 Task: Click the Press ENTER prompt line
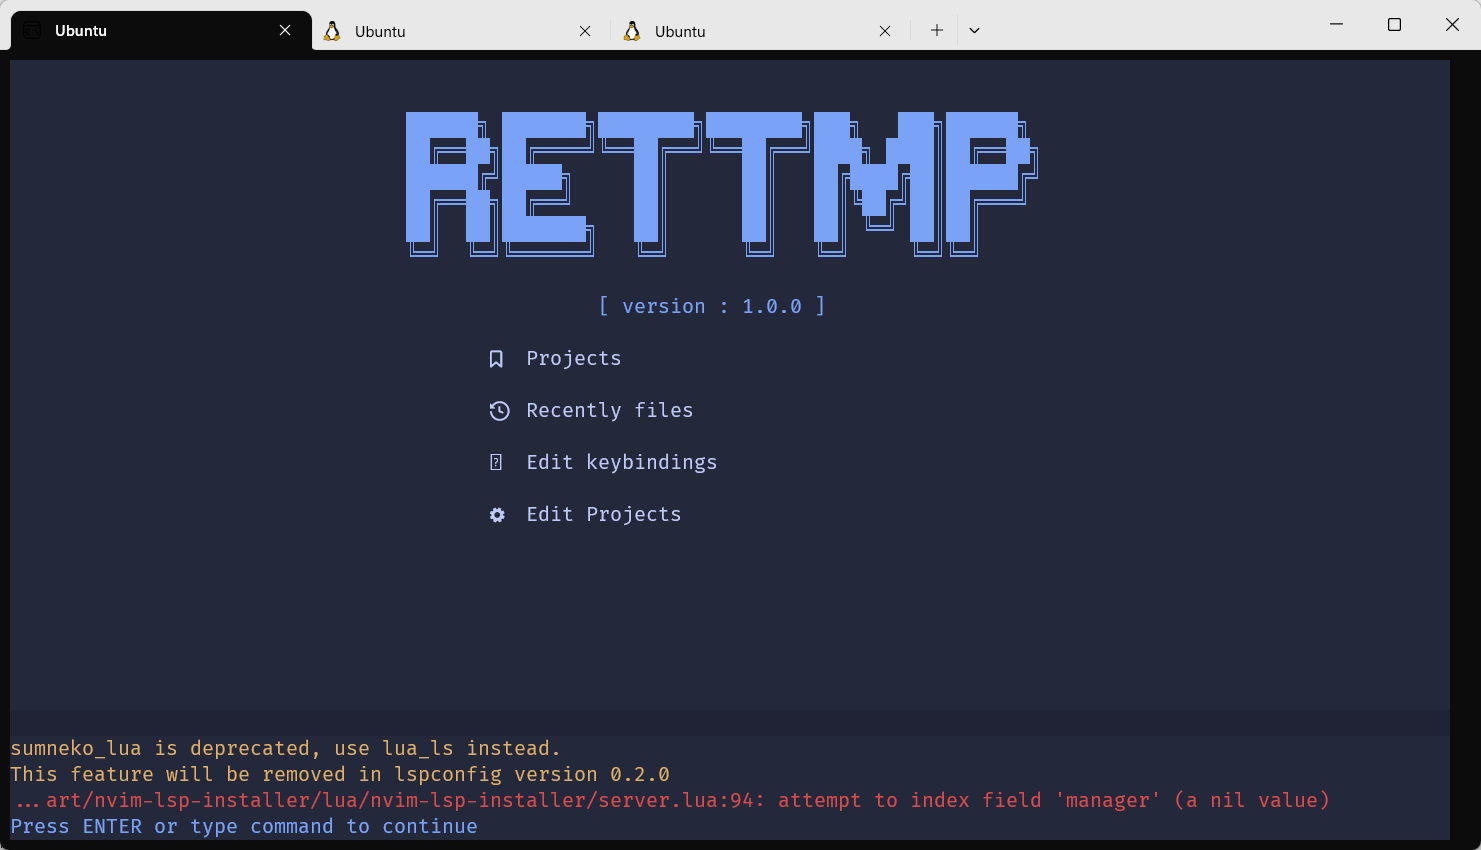tap(243, 826)
